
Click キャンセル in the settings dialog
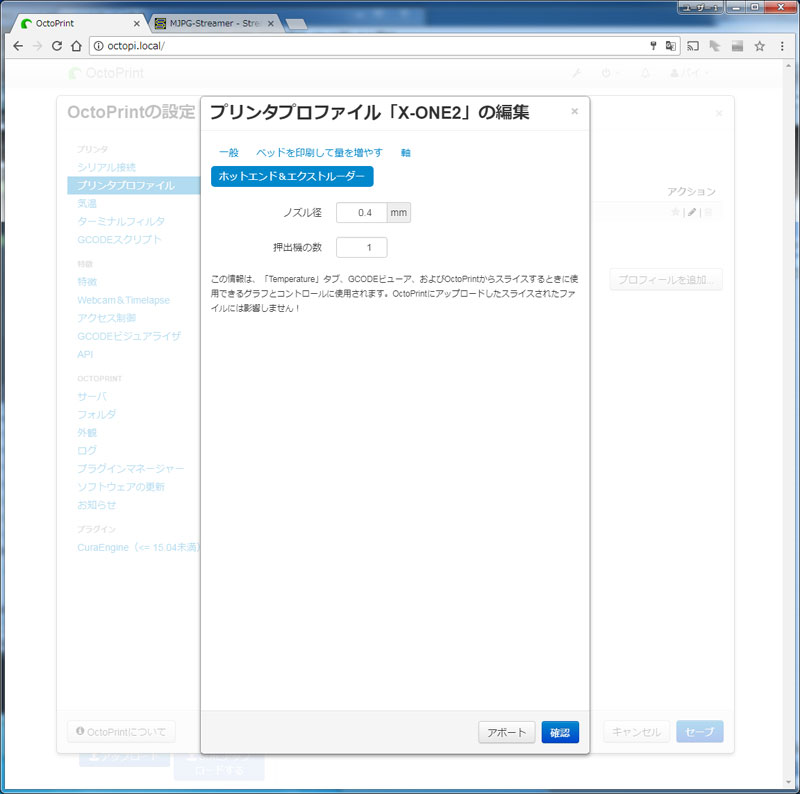click(636, 732)
